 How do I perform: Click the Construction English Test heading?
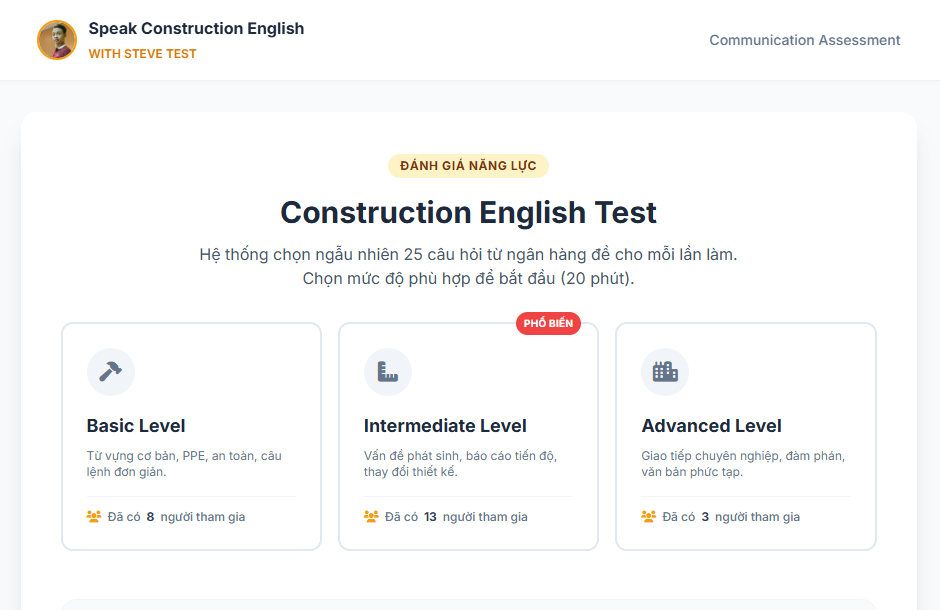(468, 212)
